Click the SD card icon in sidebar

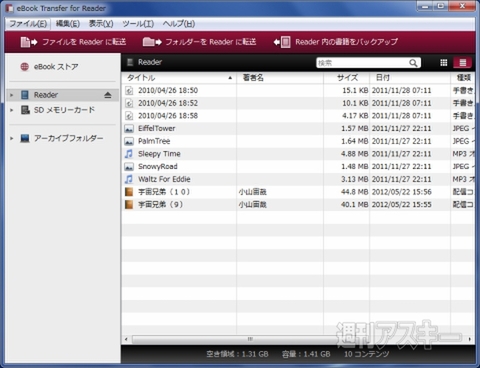click(25, 110)
